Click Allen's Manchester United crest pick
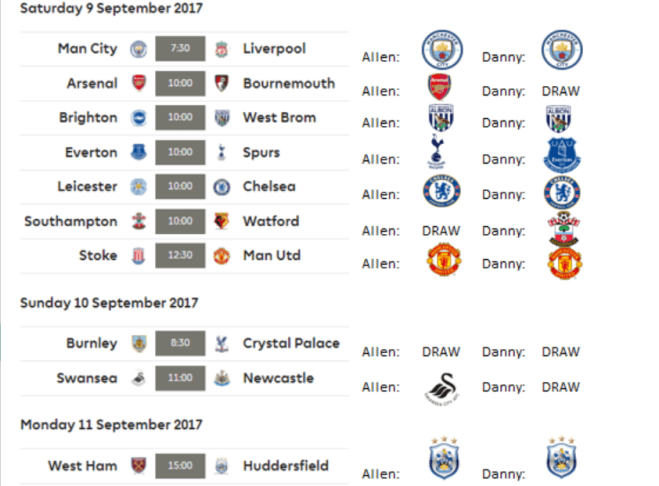 439,262
